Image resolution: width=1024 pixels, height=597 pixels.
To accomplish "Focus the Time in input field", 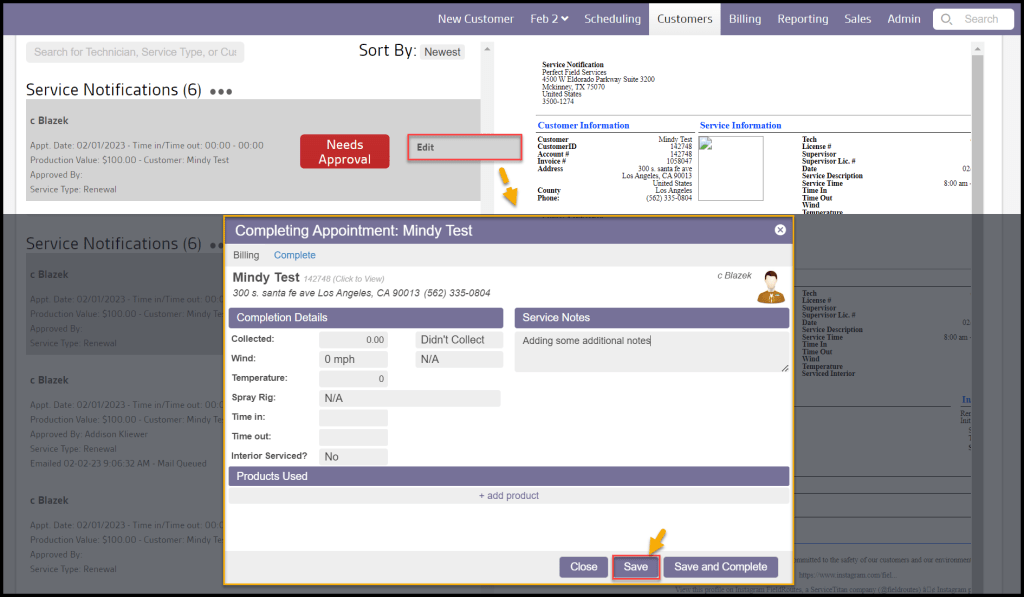I will [x=353, y=418].
